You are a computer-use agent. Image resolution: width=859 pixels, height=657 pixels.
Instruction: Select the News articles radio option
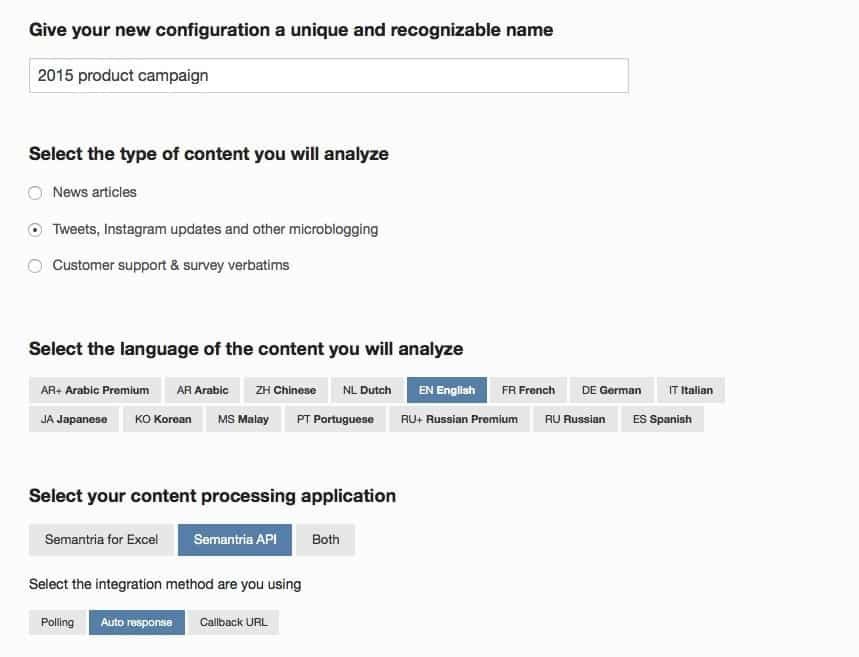tap(36, 193)
